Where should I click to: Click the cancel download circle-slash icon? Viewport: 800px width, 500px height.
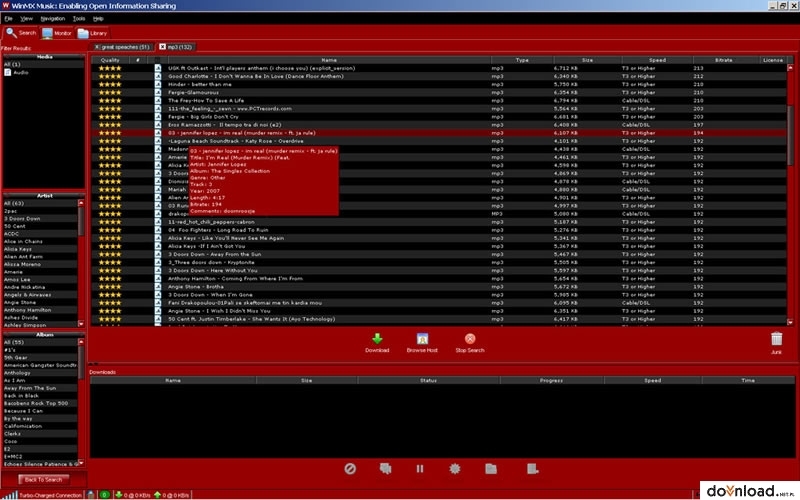coord(350,468)
